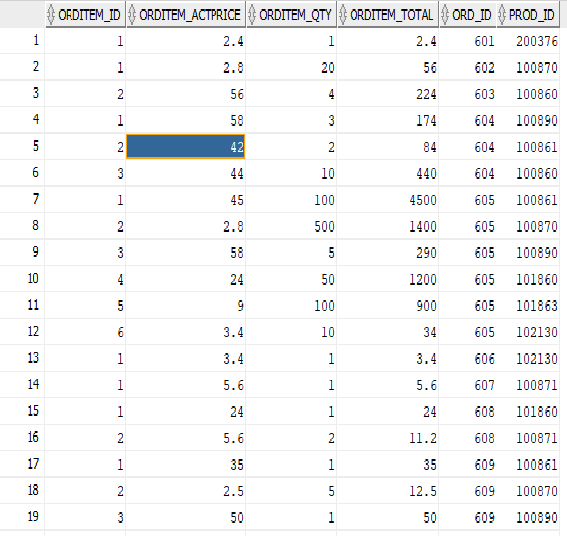Select ORD_ID cell 601
This screenshot has width=567, height=536.
[468, 41]
